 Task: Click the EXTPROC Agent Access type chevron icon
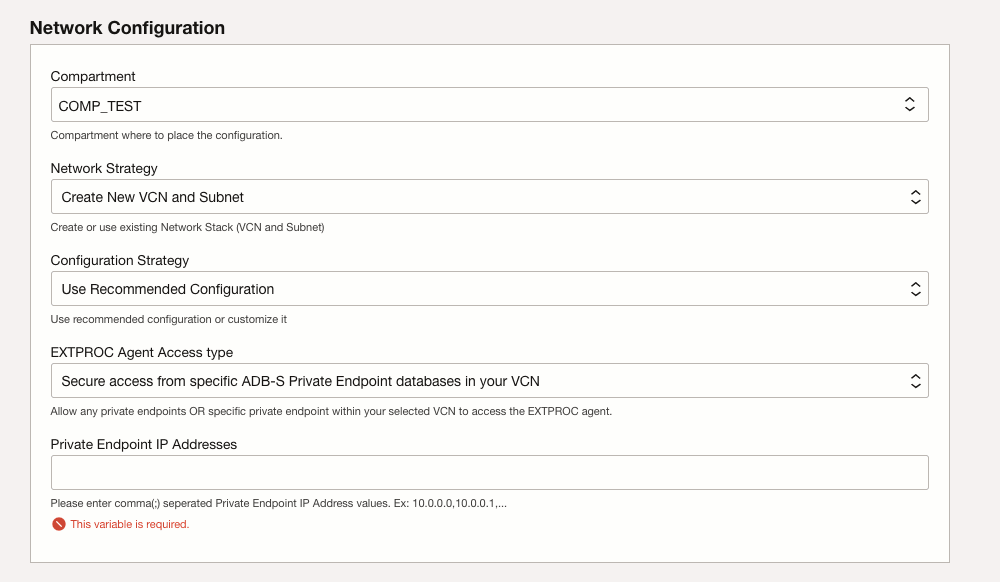917,380
